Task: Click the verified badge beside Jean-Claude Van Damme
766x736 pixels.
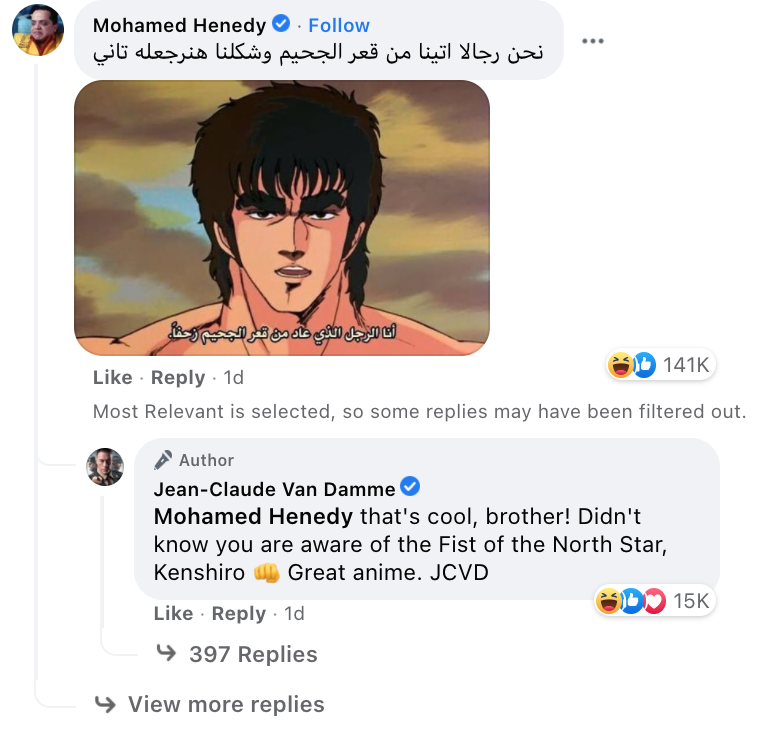Action: tap(410, 486)
